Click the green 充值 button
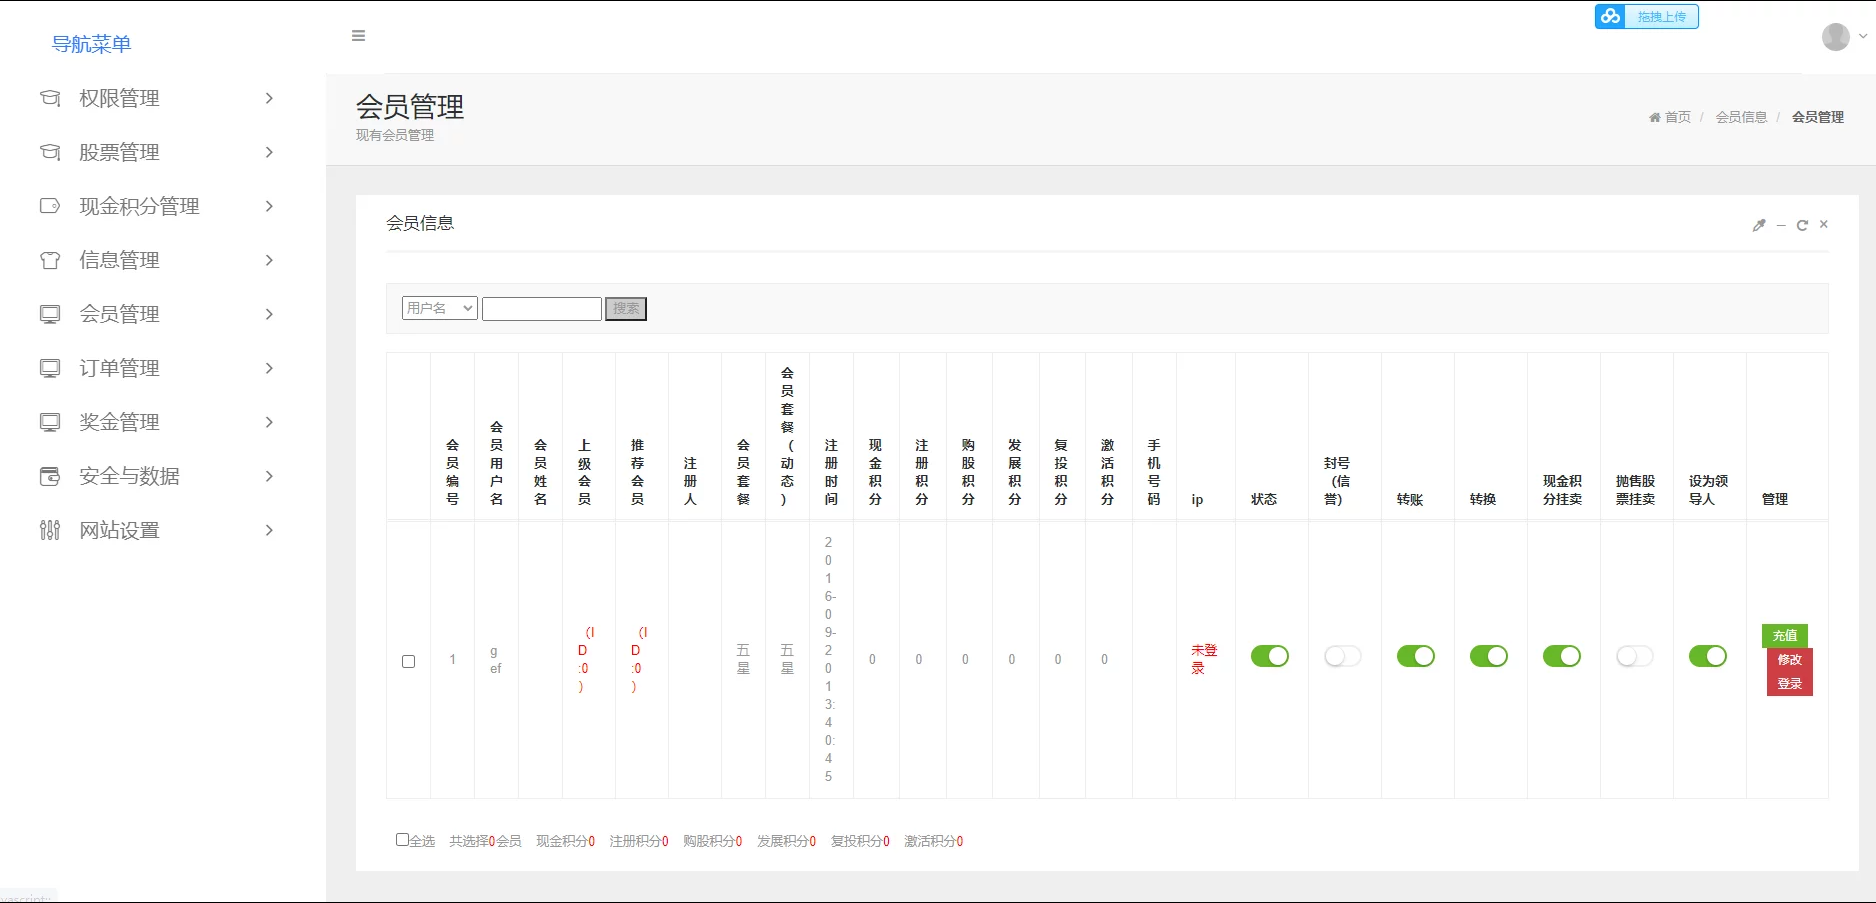Image resolution: width=1876 pixels, height=903 pixels. point(1784,635)
